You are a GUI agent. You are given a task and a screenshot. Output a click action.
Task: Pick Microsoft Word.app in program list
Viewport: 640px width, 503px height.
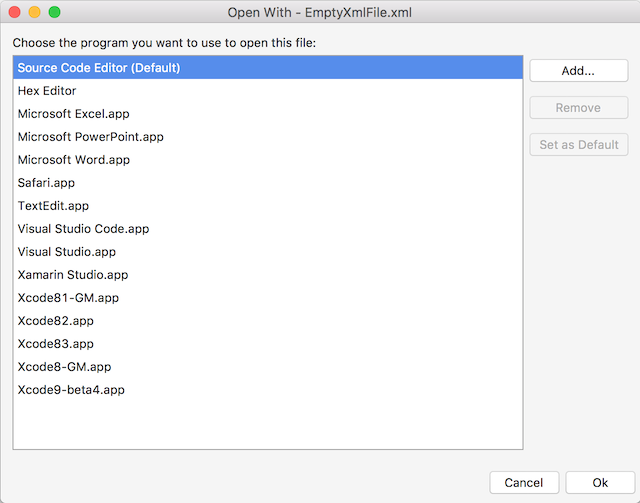click(268, 160)
